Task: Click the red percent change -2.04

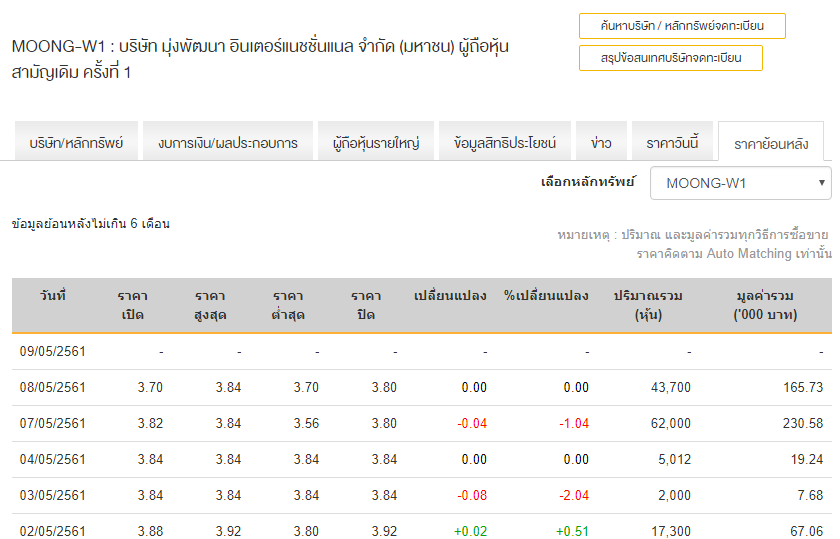Action: pyautogui.click(x=574, y=495)
